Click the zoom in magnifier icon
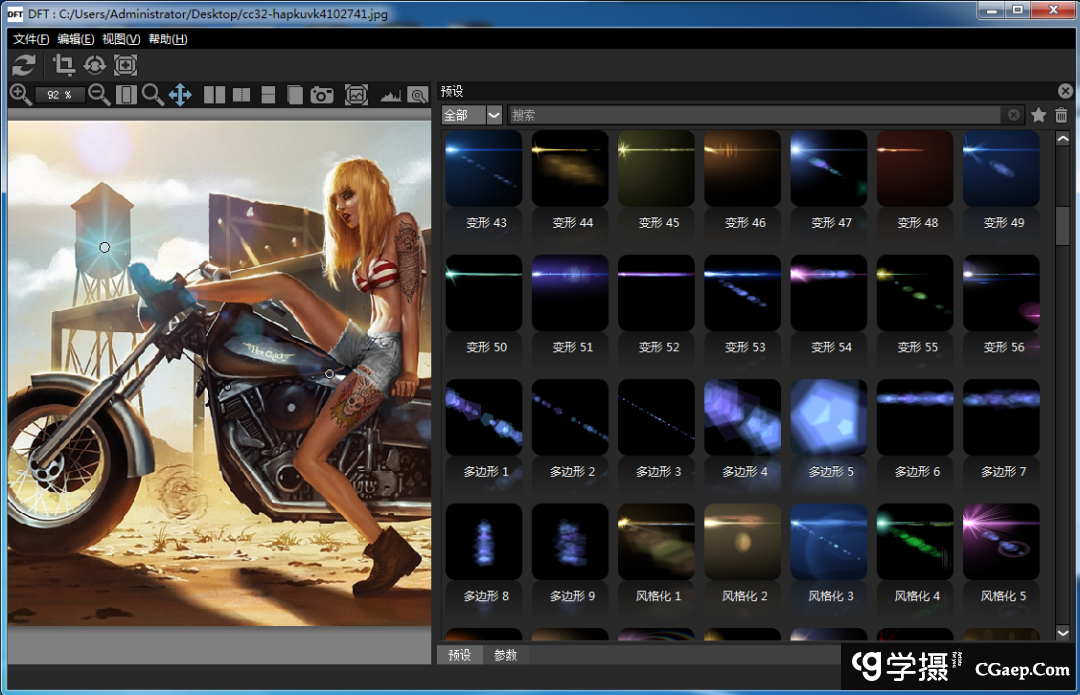 (20, 95)
